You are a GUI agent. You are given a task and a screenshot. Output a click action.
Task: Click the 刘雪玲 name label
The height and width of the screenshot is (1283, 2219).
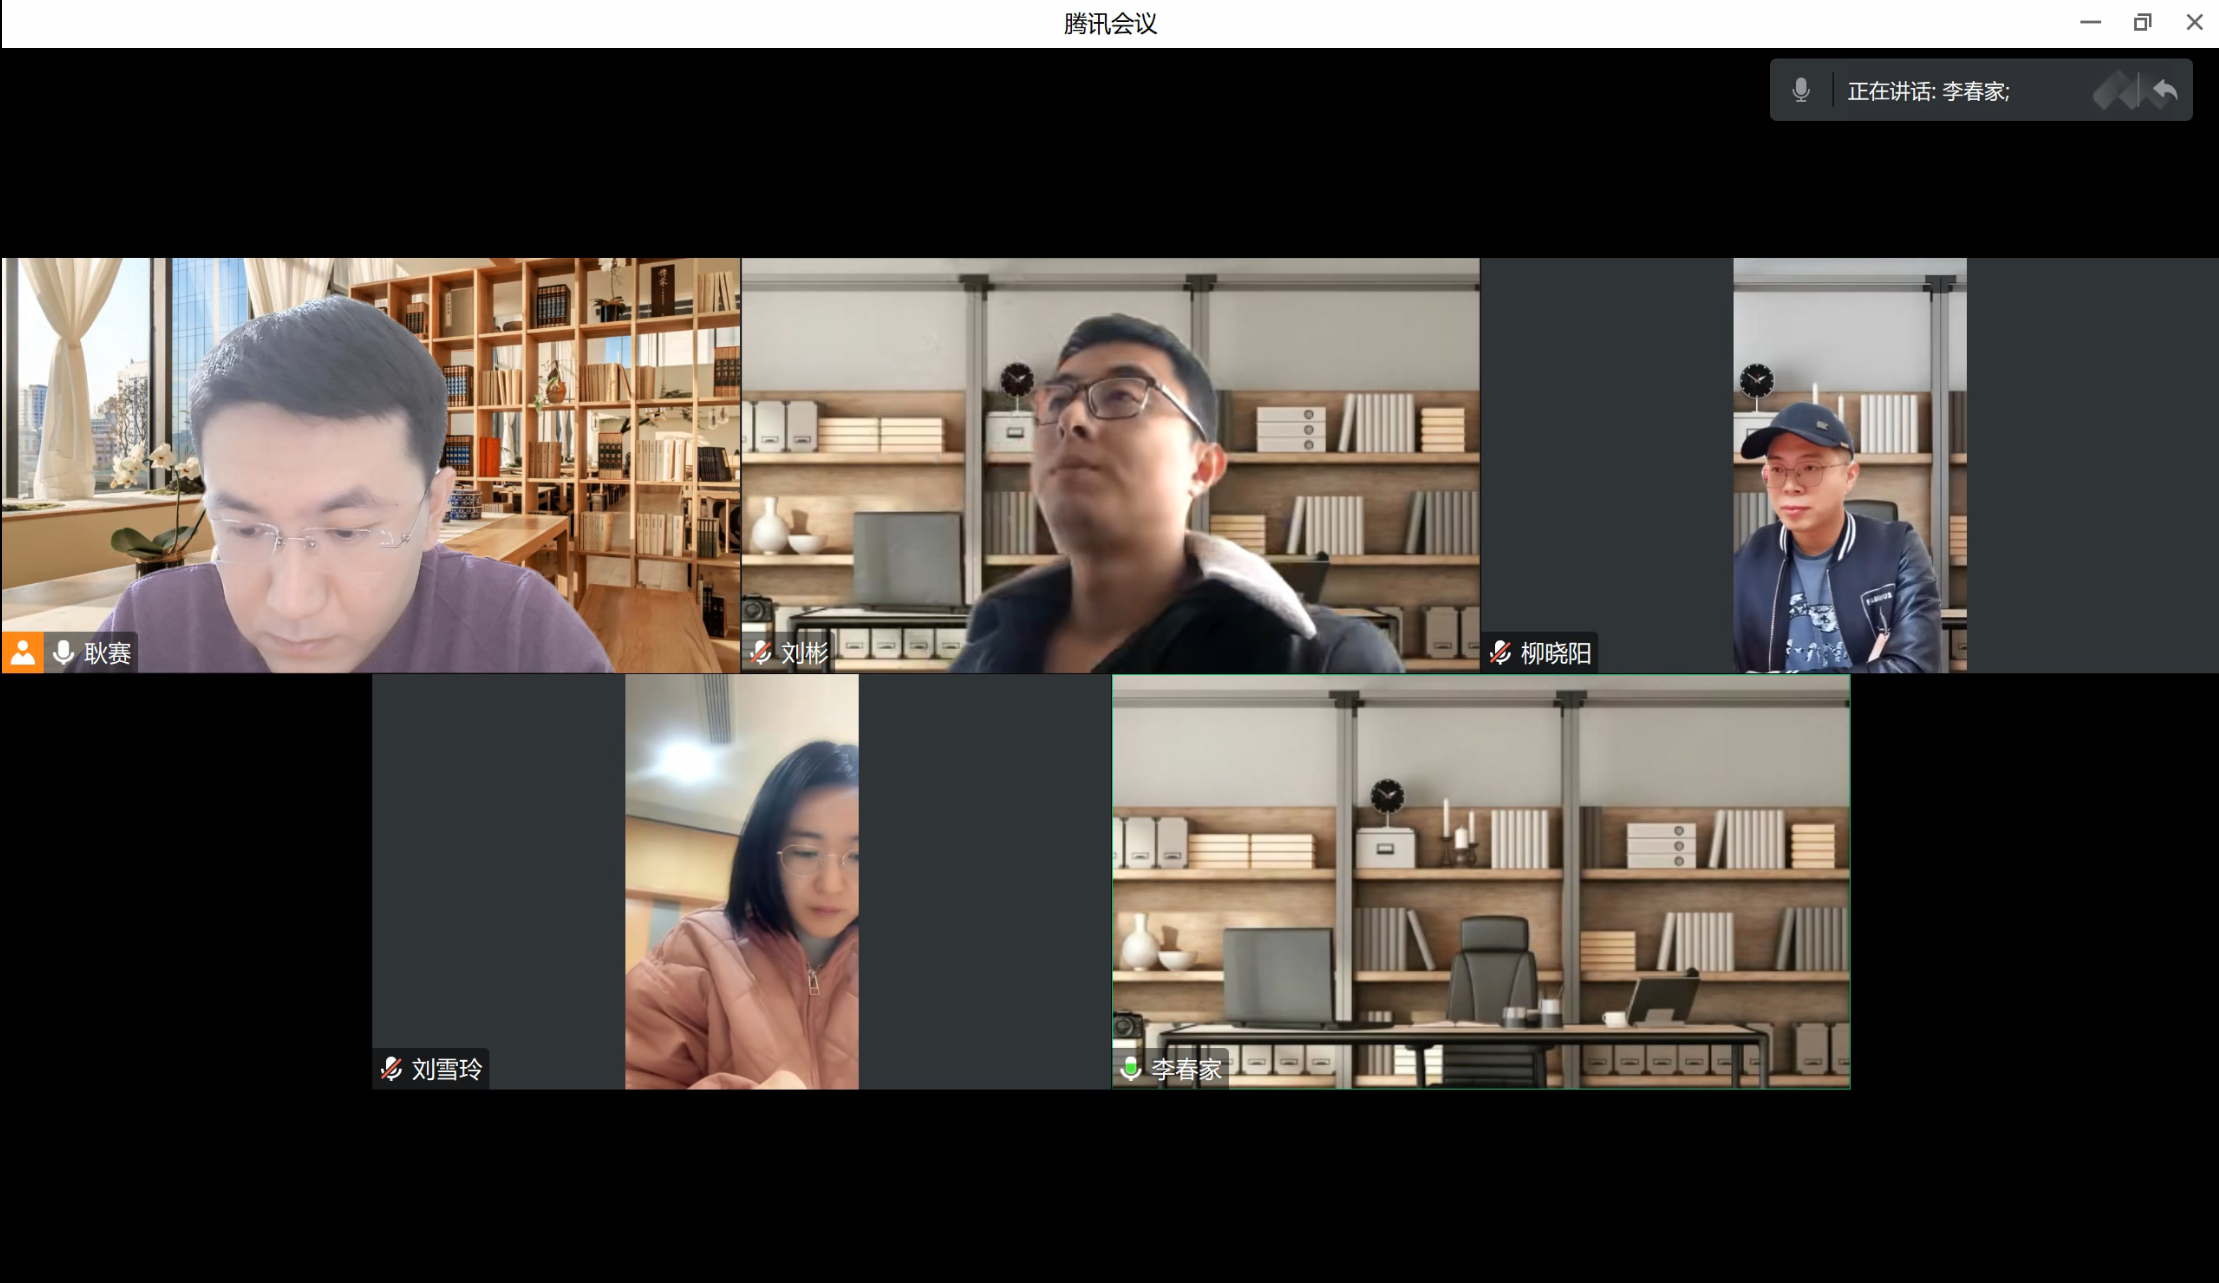tap(447, 1069)
